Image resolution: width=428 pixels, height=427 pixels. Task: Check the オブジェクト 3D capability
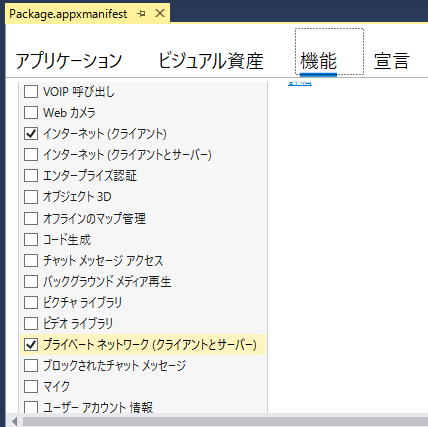(31, 197)
